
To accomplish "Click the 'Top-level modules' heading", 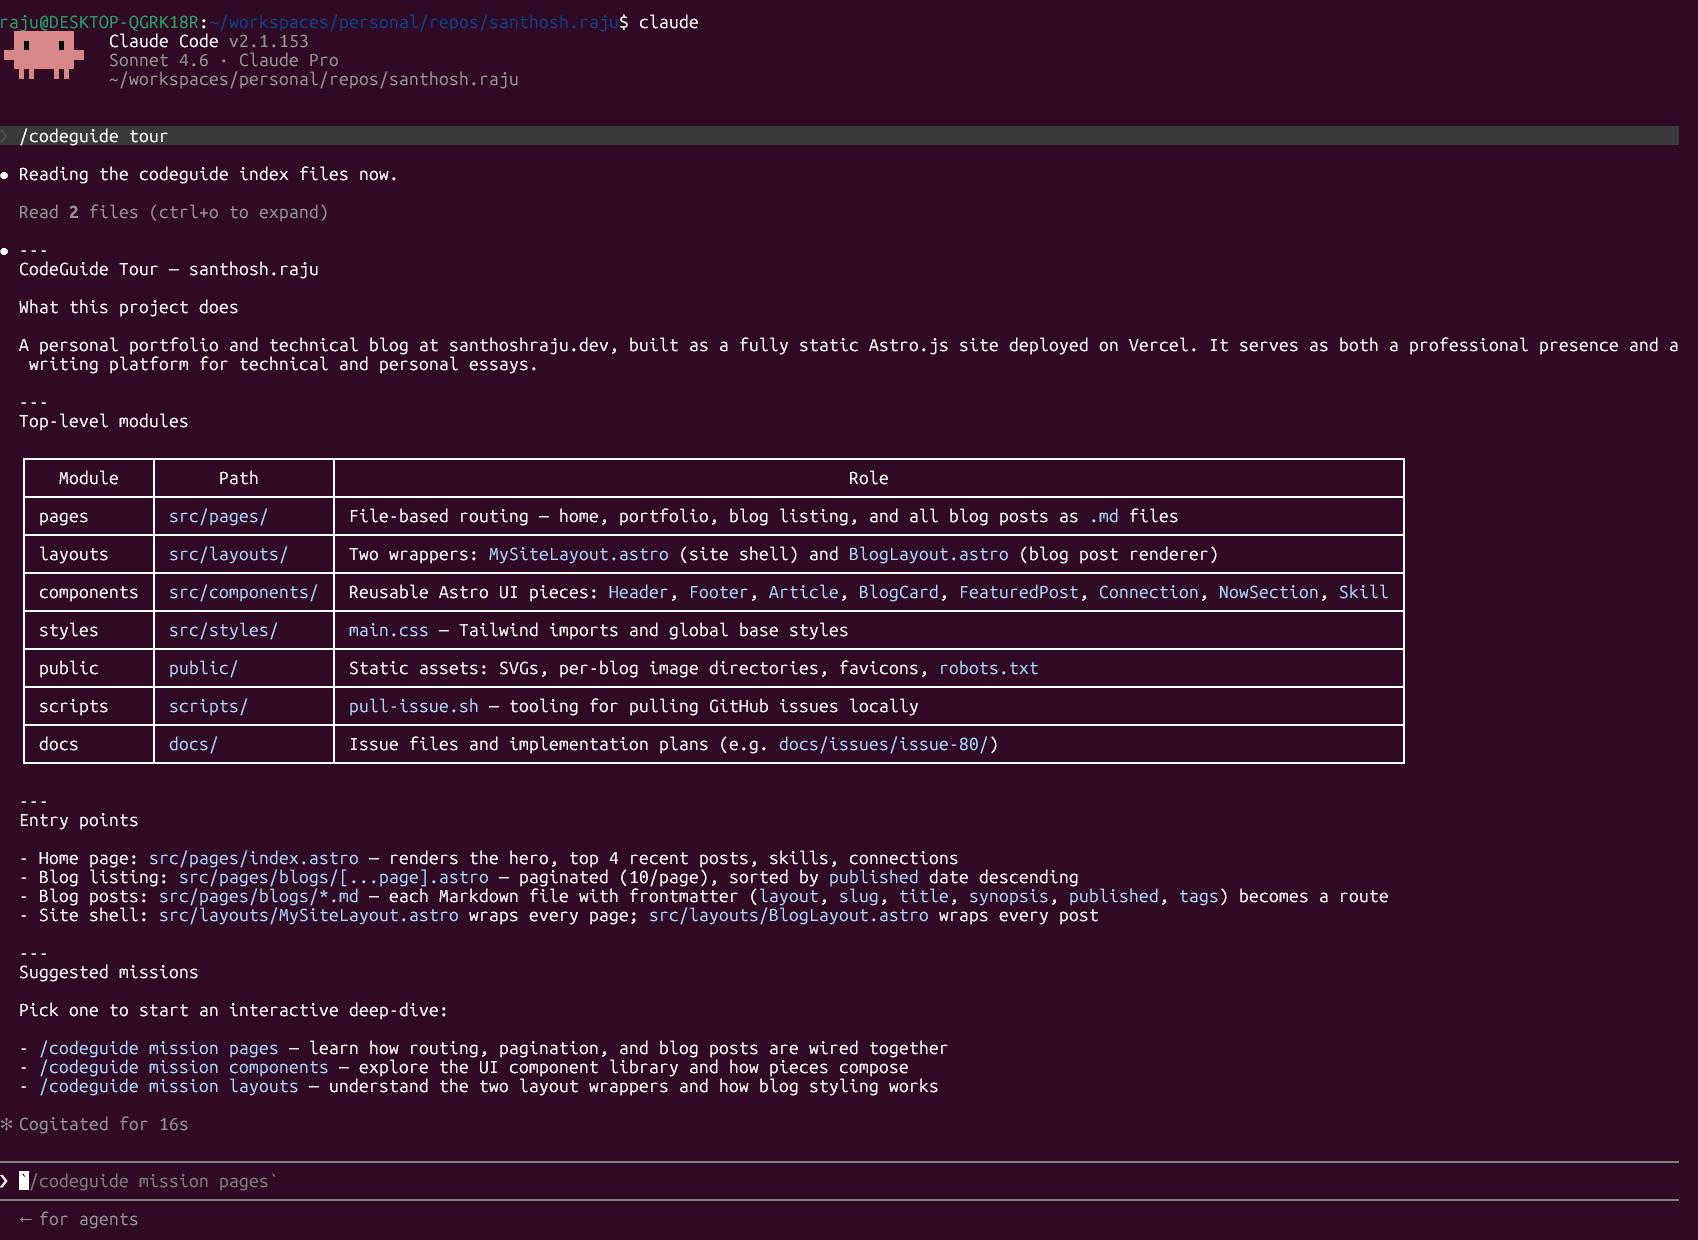I will [103, 421].
